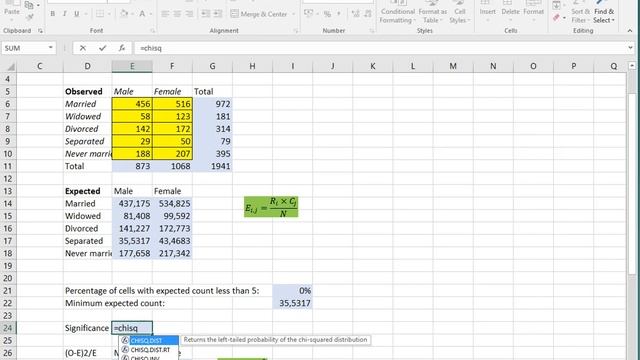Click Insert cells button
Image resolution: width=640 pixels, height=360 pixels.
(x=487, y=11)
